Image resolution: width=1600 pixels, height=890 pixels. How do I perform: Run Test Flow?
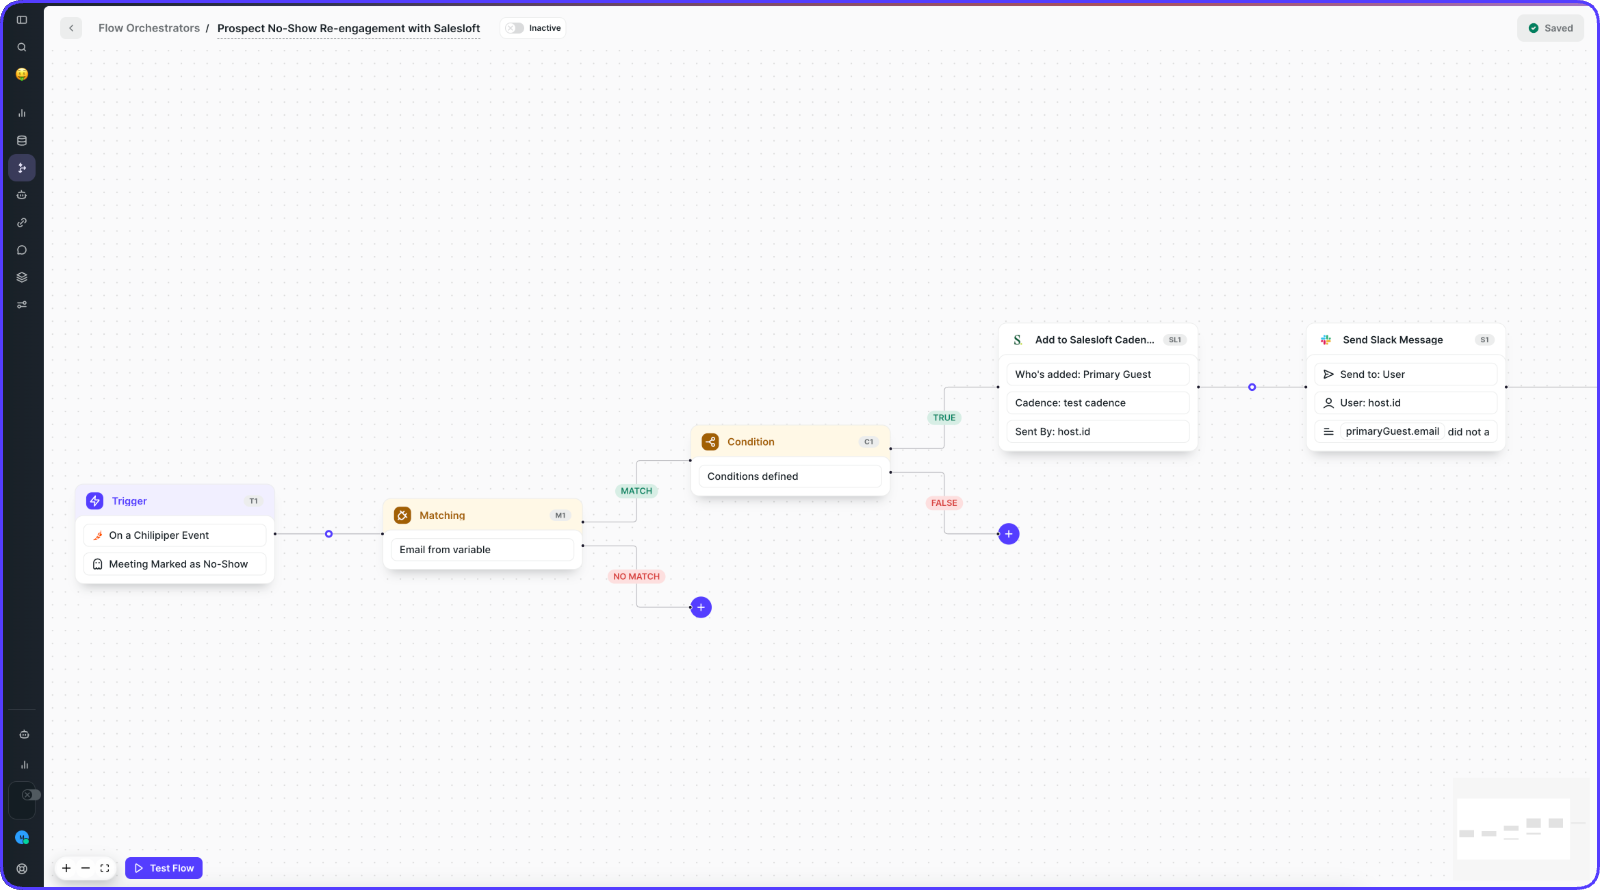tap(164, 868)
